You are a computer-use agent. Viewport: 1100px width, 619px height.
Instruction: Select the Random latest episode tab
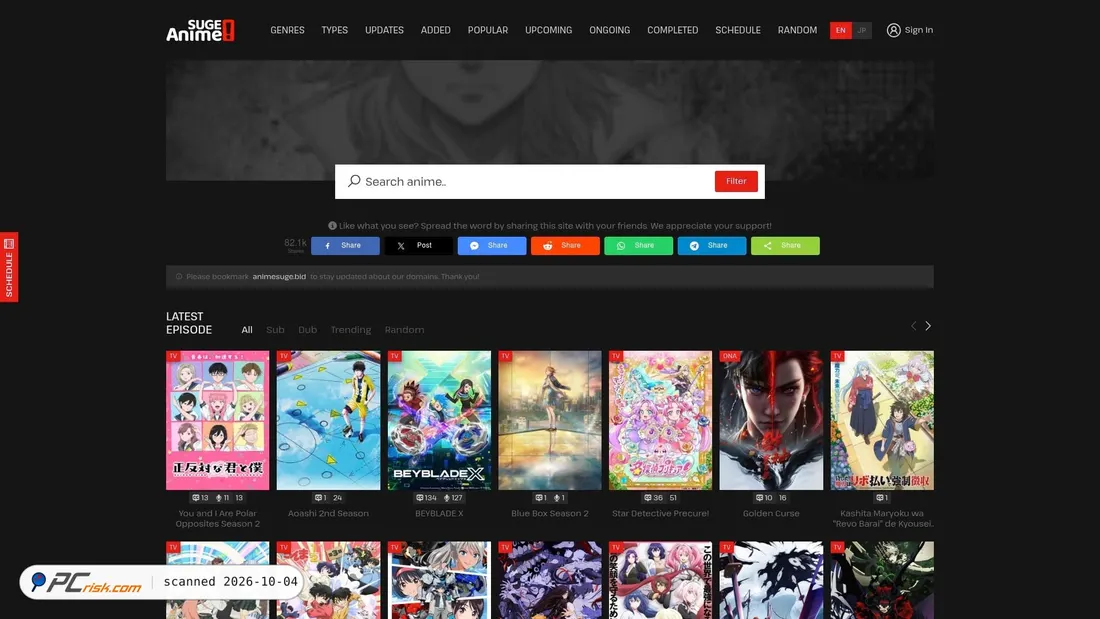click(x=404, y=330)
